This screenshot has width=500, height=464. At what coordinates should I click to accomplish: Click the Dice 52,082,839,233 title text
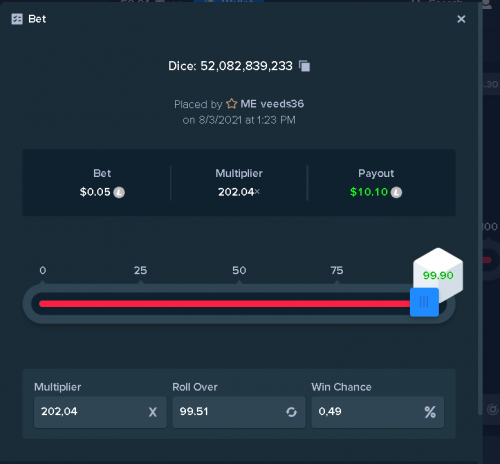point(230,66)
